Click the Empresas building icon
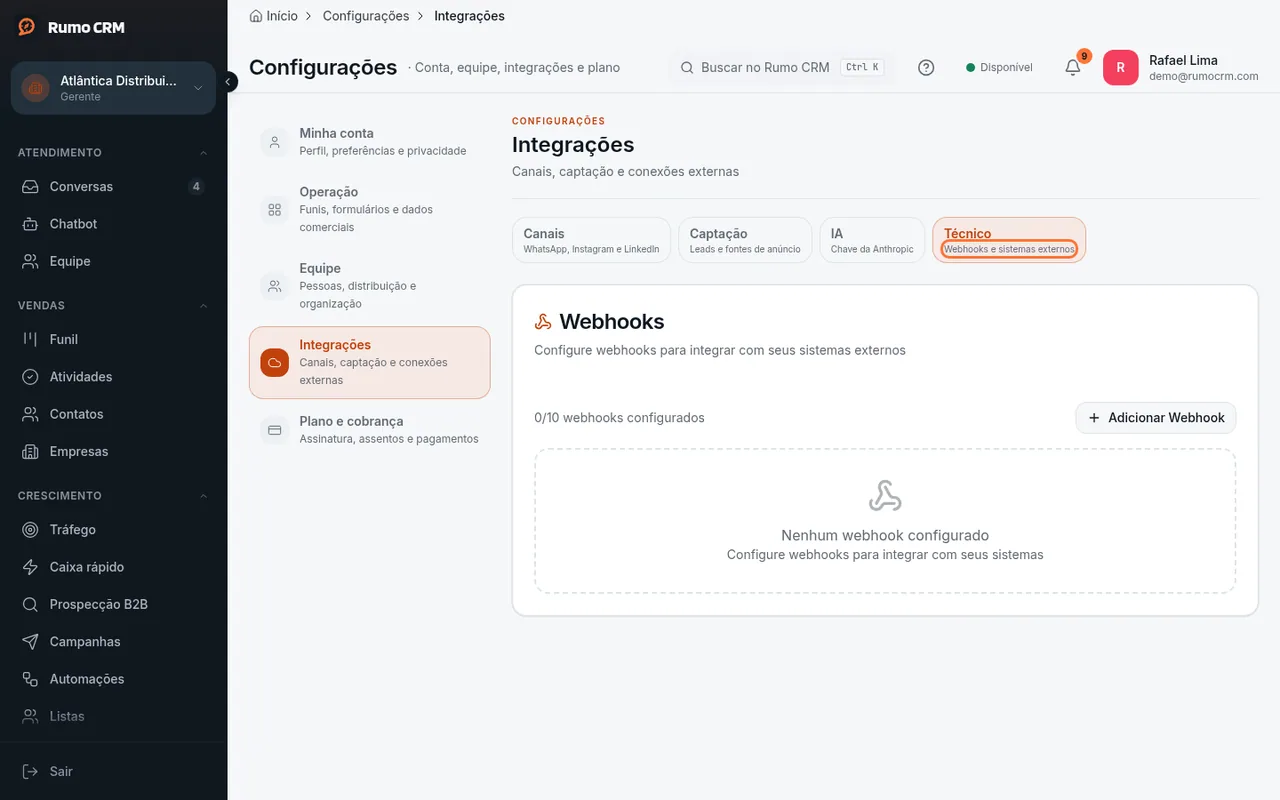 31,452
